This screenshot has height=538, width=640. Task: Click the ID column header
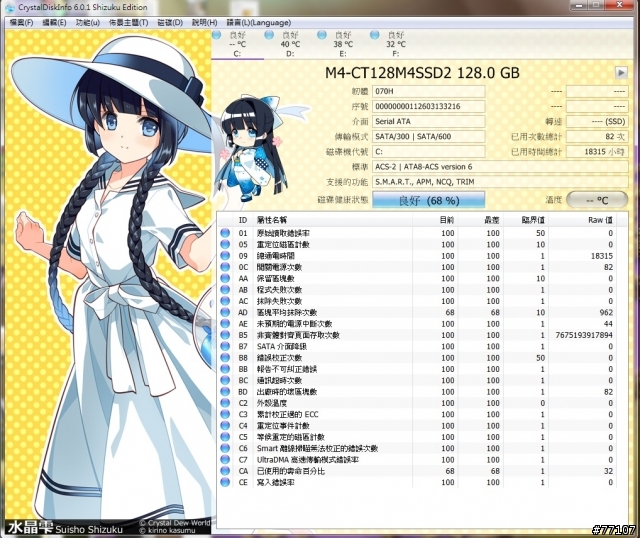point(243,220)
